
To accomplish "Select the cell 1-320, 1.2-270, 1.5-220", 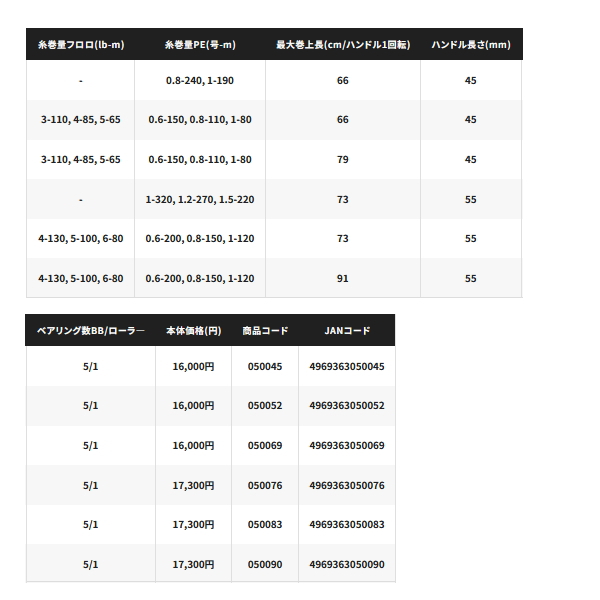I will [x=200, y=200].
